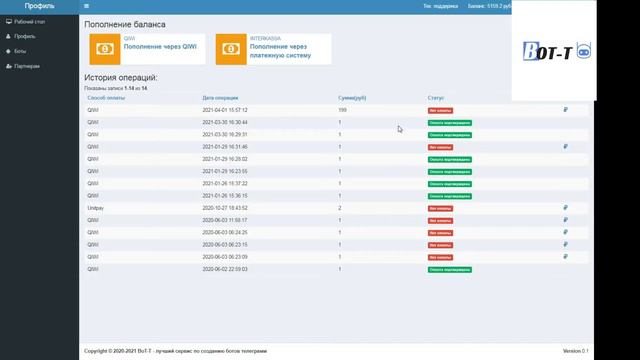Sort table by Дата операции column
This screenshot has width=640, height=360.
click(220, 98)
